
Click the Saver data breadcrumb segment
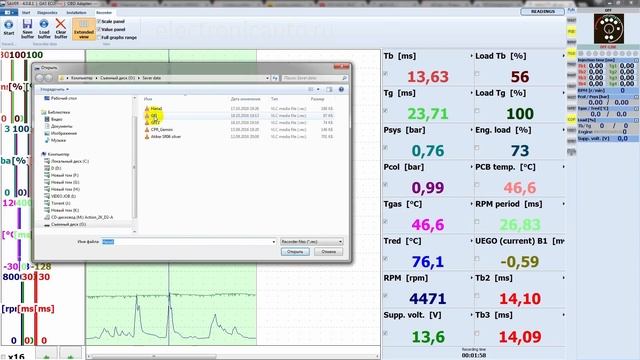151,78
